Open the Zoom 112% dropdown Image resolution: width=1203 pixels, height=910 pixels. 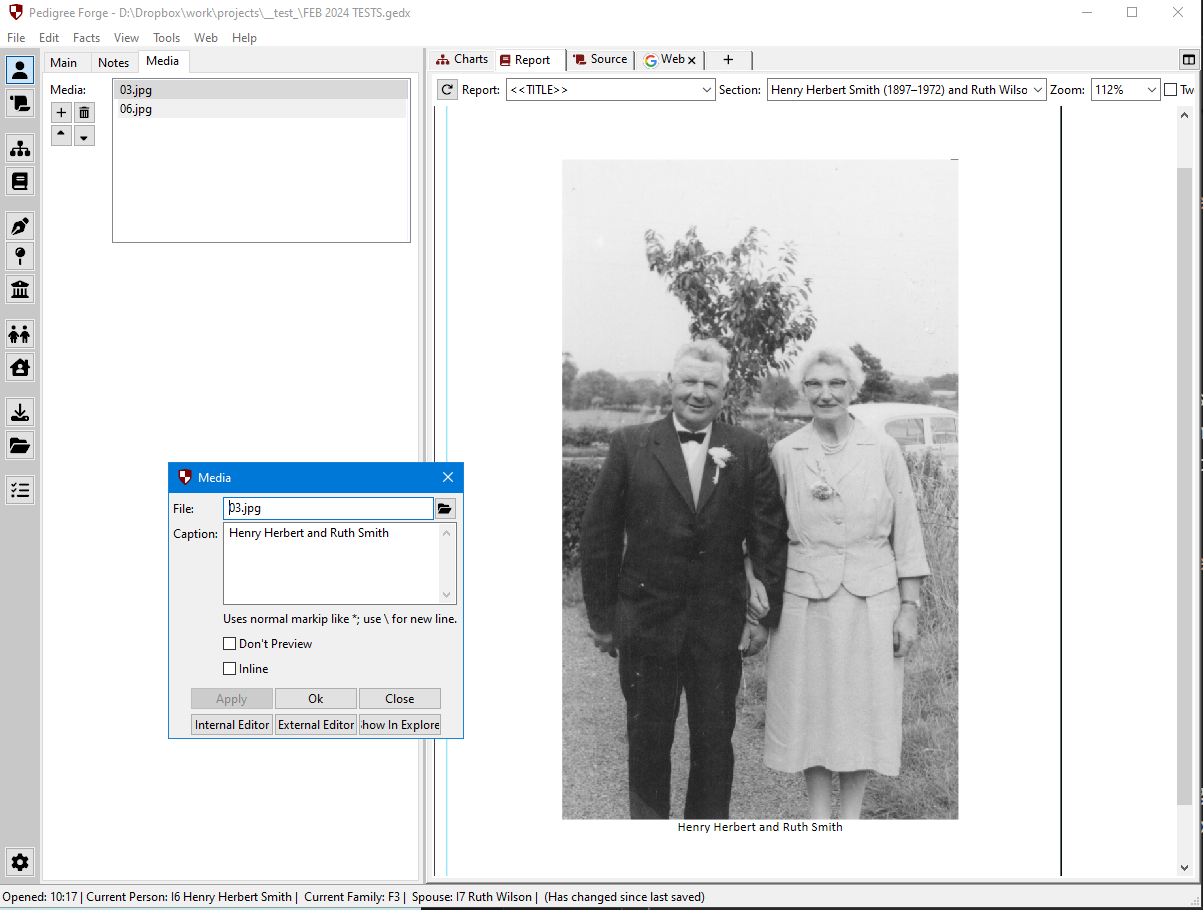pyautogui.click(x=1125, y=90)
